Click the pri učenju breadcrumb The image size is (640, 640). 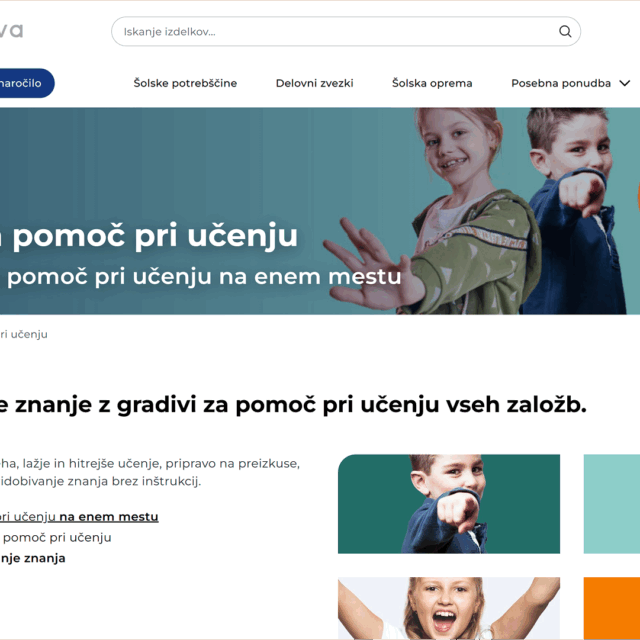pos(24,334)
